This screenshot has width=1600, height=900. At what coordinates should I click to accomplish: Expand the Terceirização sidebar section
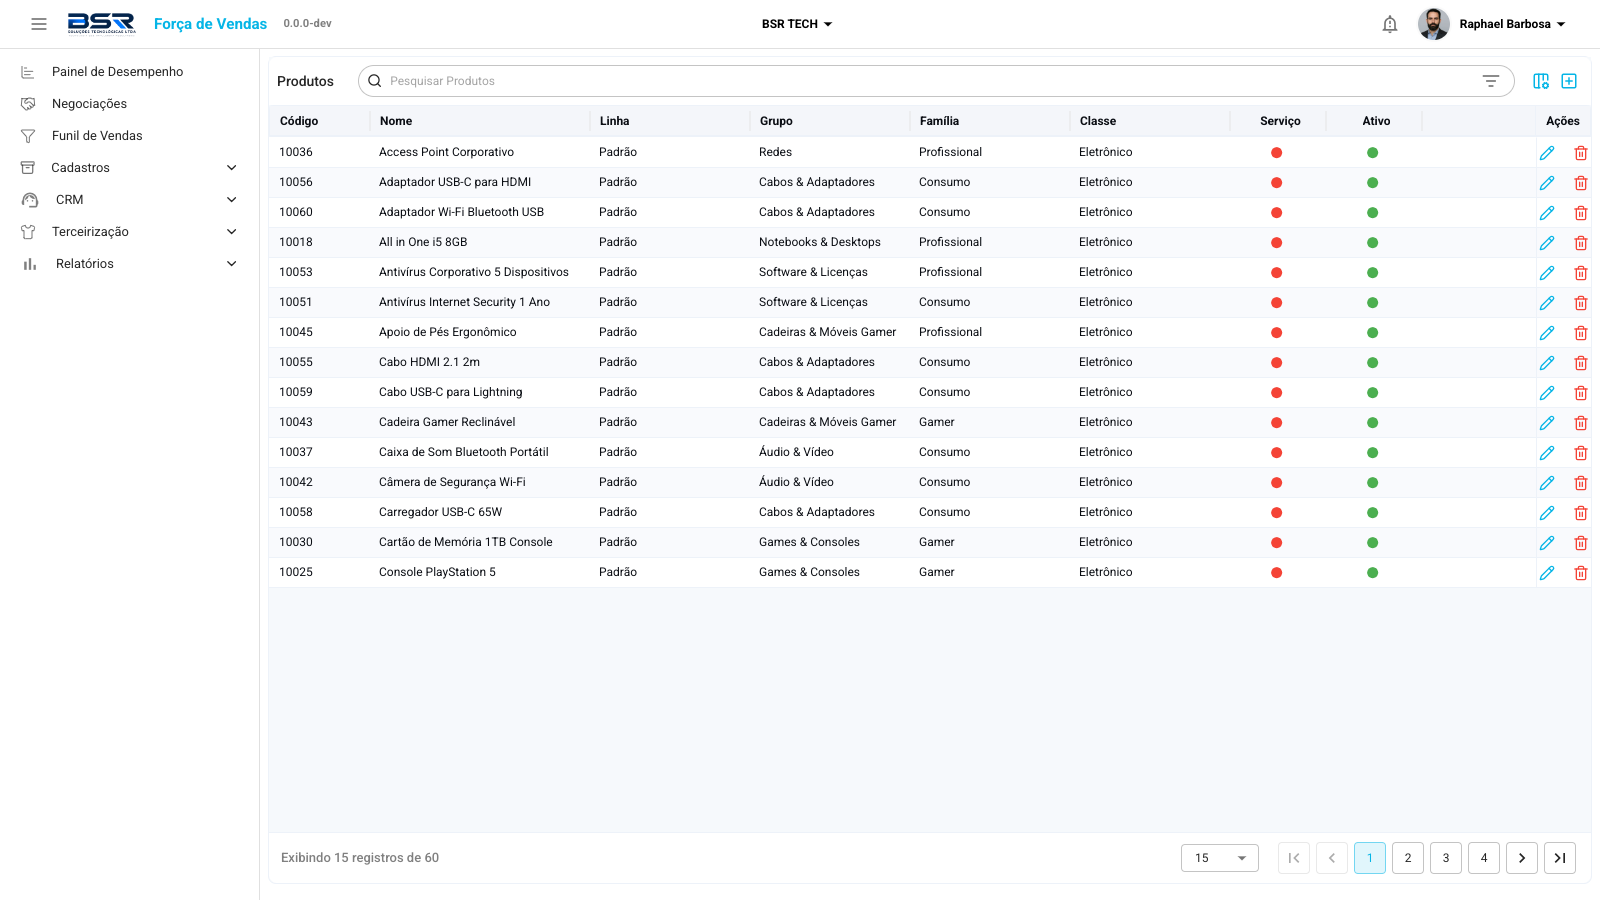pyautogui.click(x=130, y=232)
